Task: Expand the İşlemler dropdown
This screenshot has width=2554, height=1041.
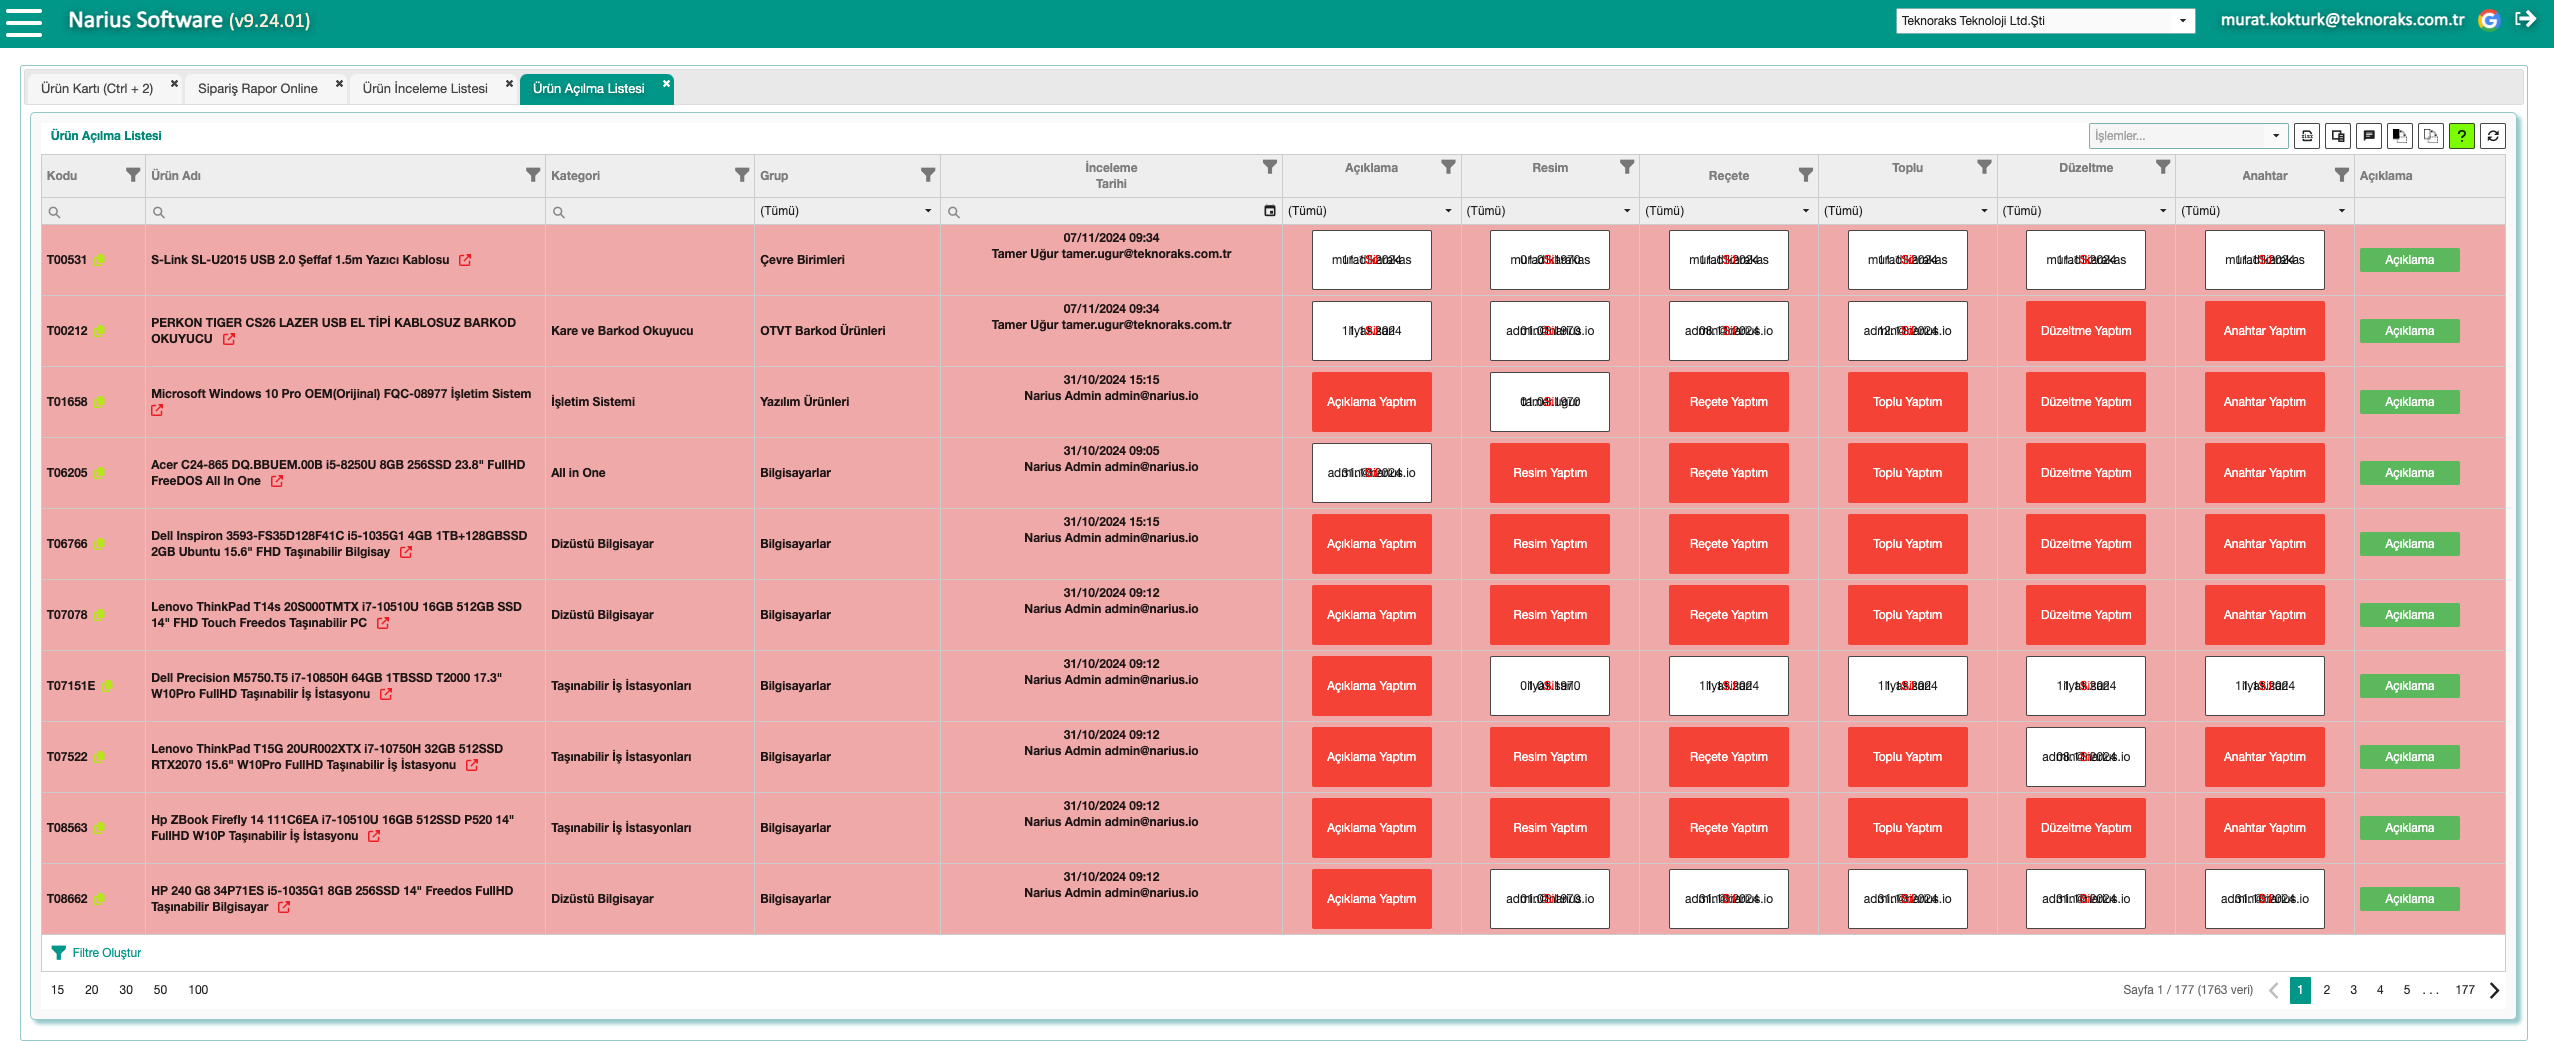Action: 2276,136
